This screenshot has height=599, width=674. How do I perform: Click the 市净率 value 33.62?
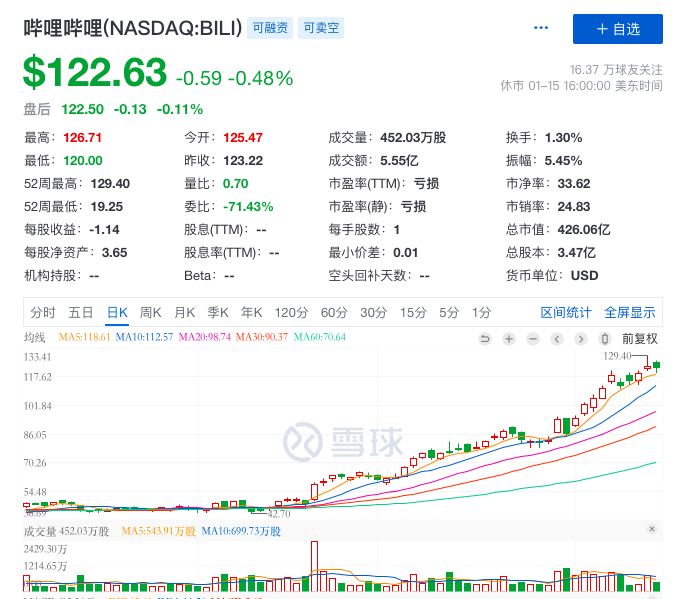(574, 184)
